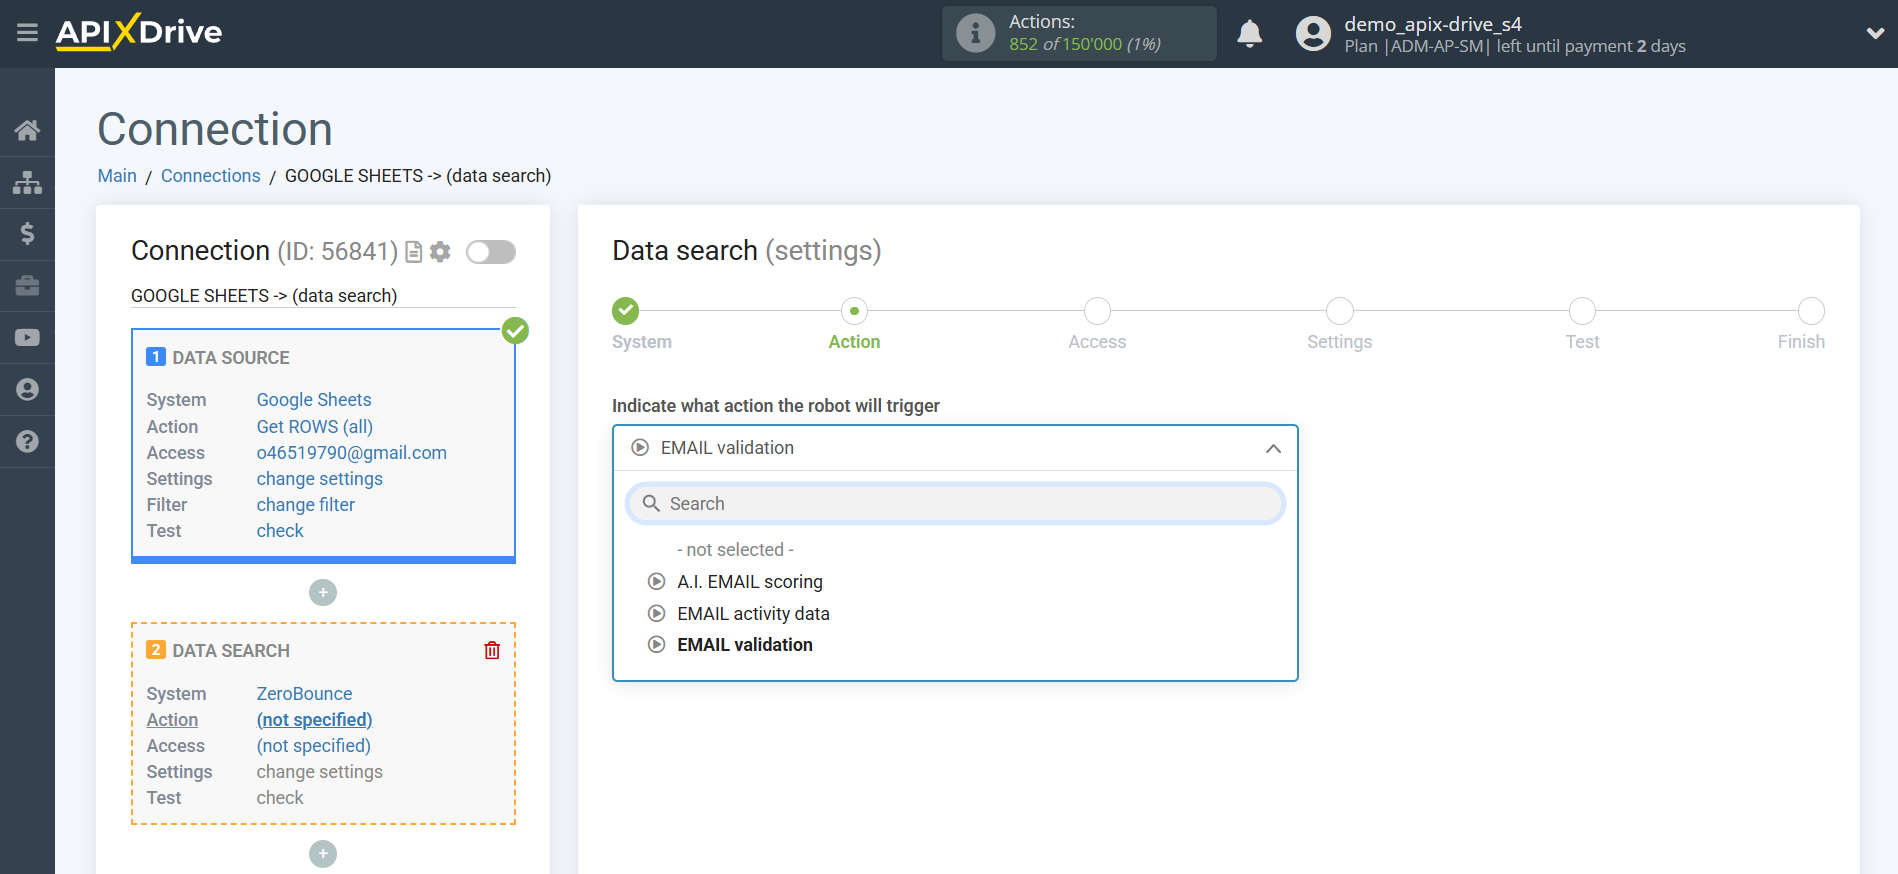Image resolution: width=1898 pixels, height=874 pixels.
Task: Add a block with the plus button below Data Source
Action: tap(323, 593)
